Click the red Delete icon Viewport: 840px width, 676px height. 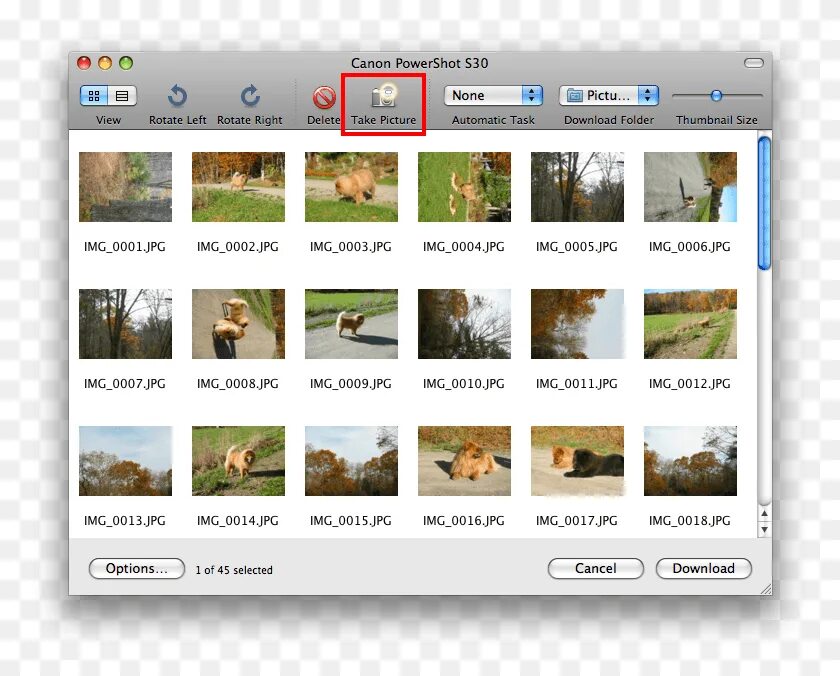(324, 97)
